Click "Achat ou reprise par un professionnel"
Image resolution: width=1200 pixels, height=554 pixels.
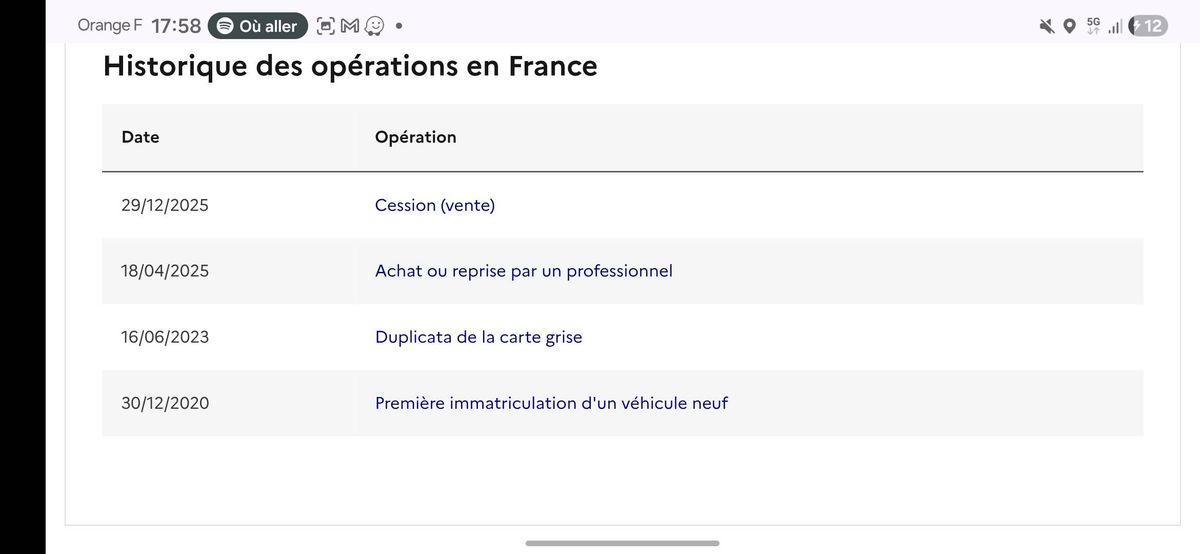[x=523, y=271]
